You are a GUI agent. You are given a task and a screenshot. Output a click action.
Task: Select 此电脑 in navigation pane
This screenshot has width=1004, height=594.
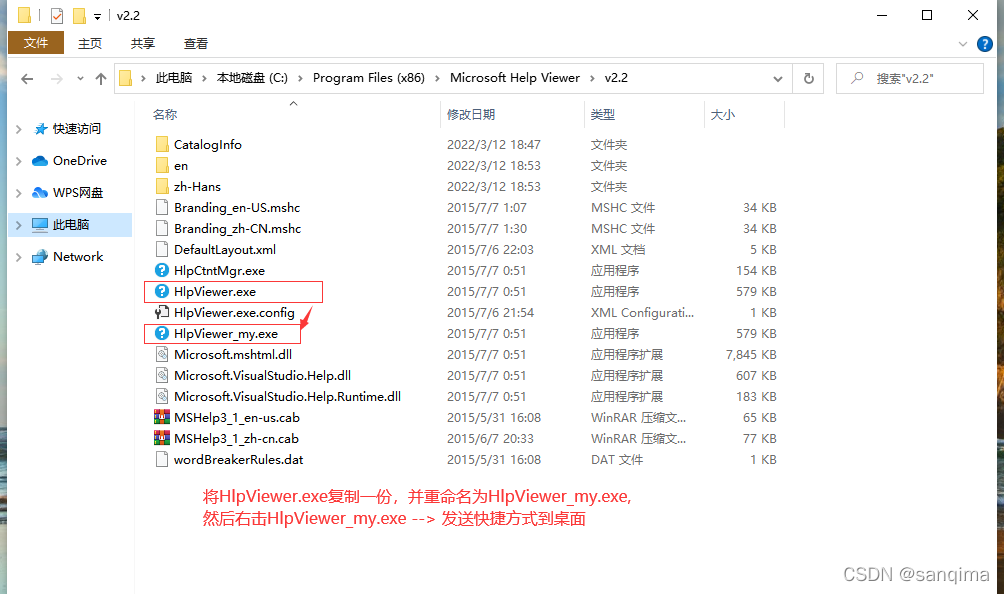click(x=71, y=225)
